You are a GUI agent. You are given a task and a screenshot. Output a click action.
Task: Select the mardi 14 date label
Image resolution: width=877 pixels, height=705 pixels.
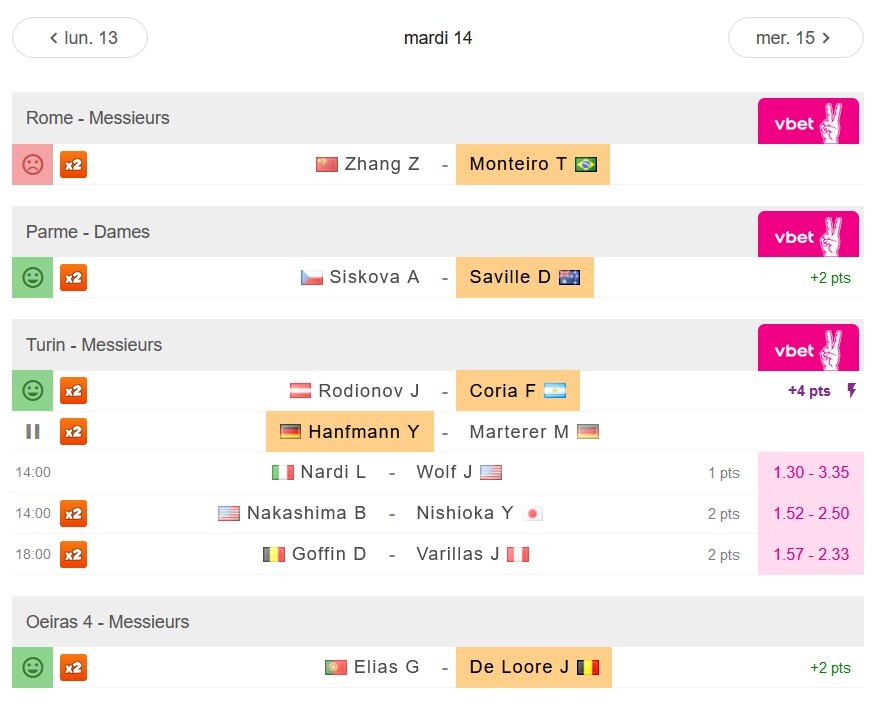438,37
